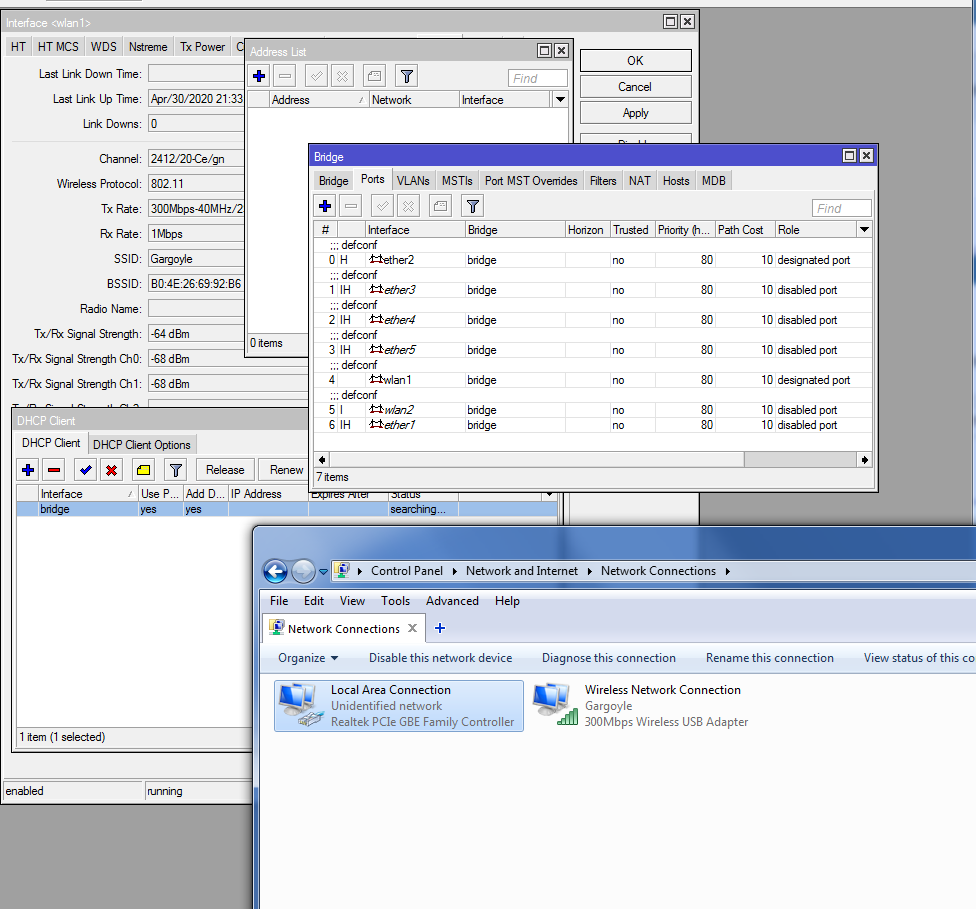The image size is (976, 909).
Task: Click the red minus remove icon in DHCP Client
Action: point(54,470)
